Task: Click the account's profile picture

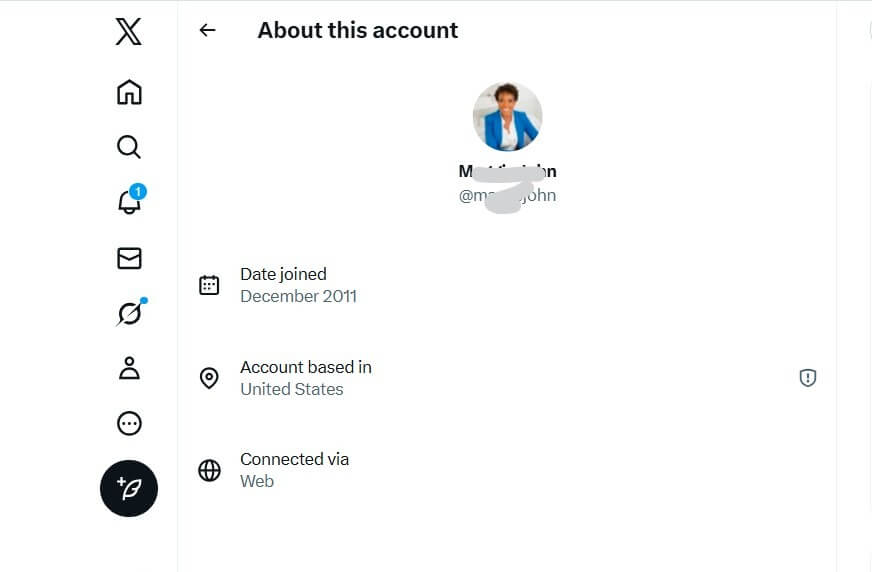Action: click(507, 117)
